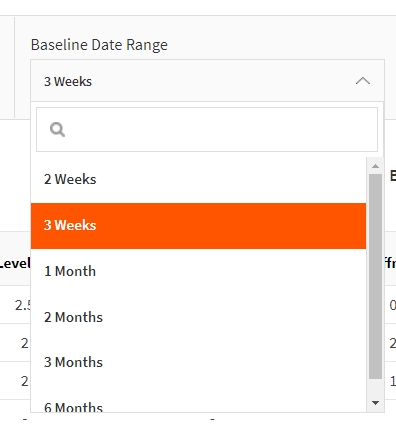Pick 2 Months from the list

click(x=198, y=317)
